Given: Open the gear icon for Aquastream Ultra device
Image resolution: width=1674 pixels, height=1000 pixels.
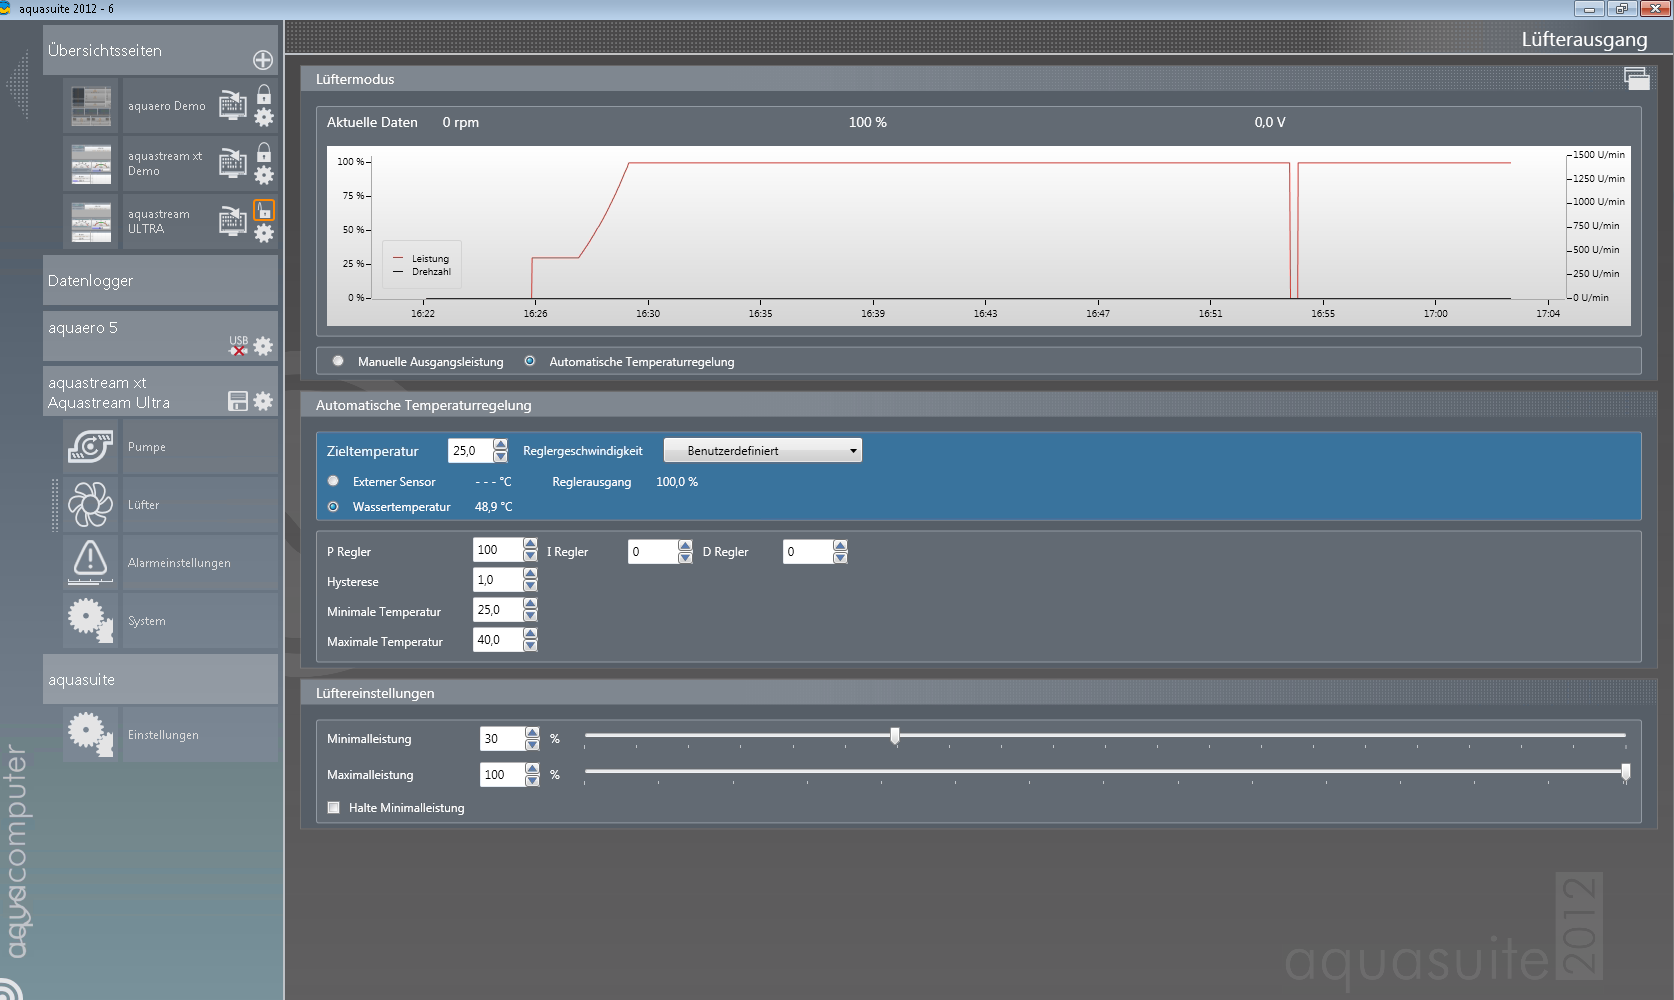Looking at the screenshot, I should coord(263,401).
